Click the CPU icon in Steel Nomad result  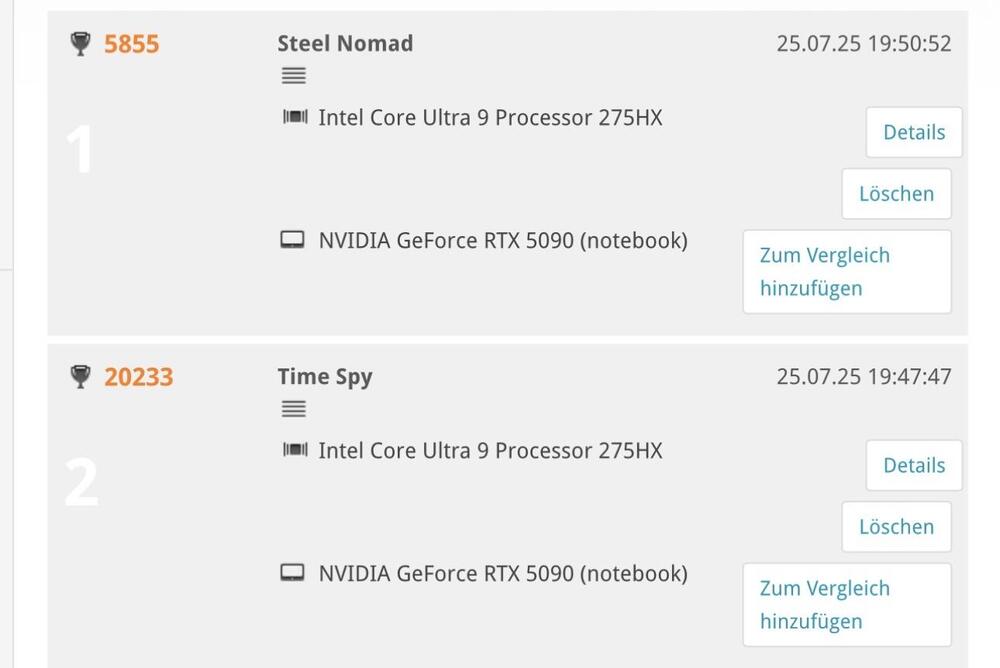[295, 118]
